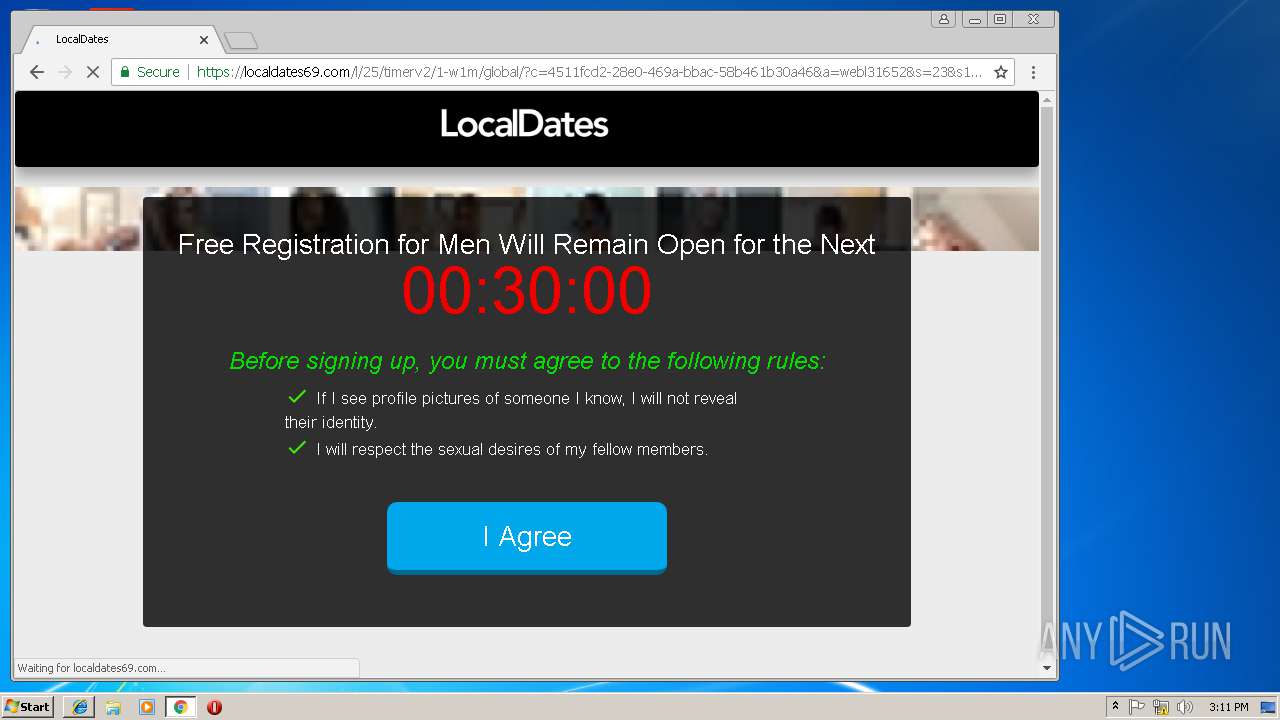Image resolution: width=1280 pixels, height=720 pixels.
Task: Click the Chrome taskbar icon
Action: [180, 707]
